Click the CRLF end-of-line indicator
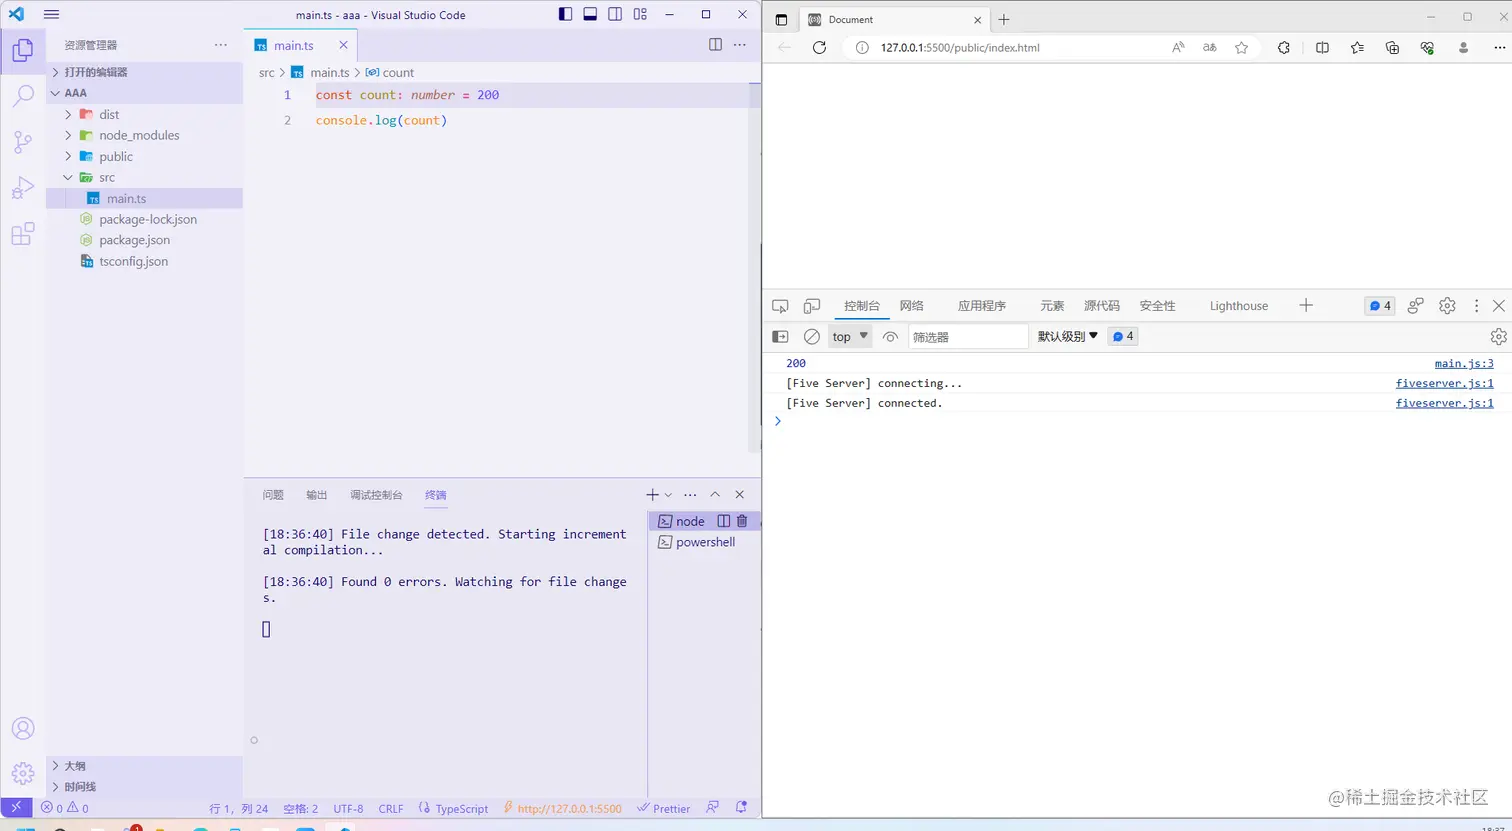The image size is (1512, 831). tap(391, 808)
